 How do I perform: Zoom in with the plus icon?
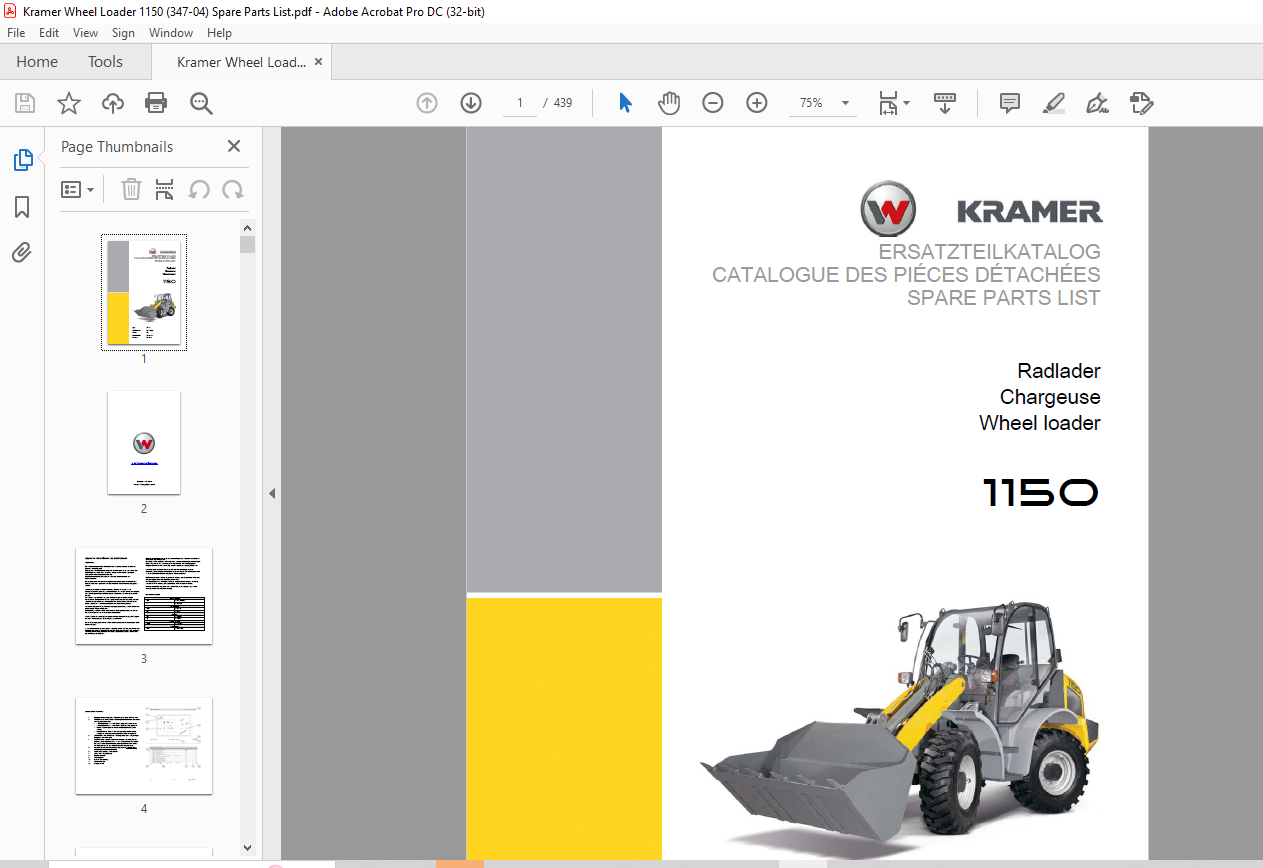pyautogui.click(x=757, y=103)
